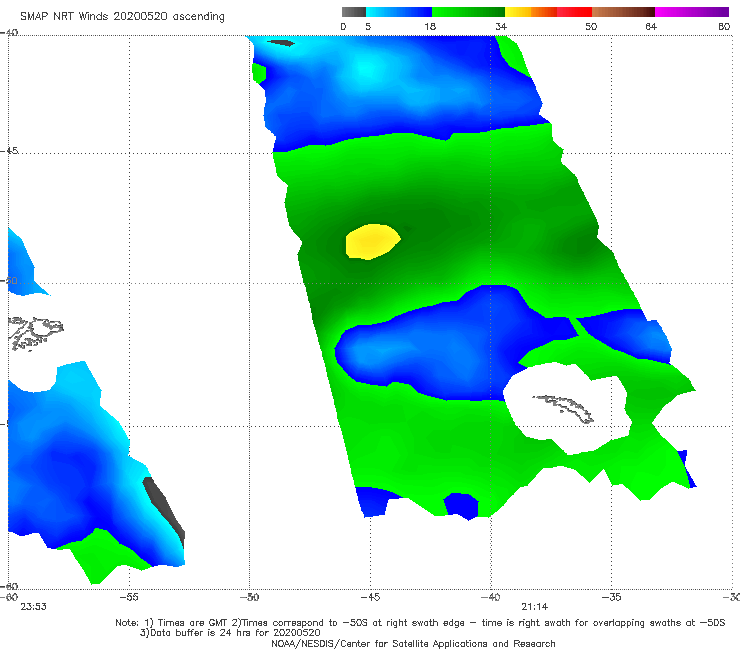Image resolution: width=740 pixels, height=650 pixels.
Task: Click the '-45' latitude label on the left axis
Action: pyautogui.click(x=9, y=151)
